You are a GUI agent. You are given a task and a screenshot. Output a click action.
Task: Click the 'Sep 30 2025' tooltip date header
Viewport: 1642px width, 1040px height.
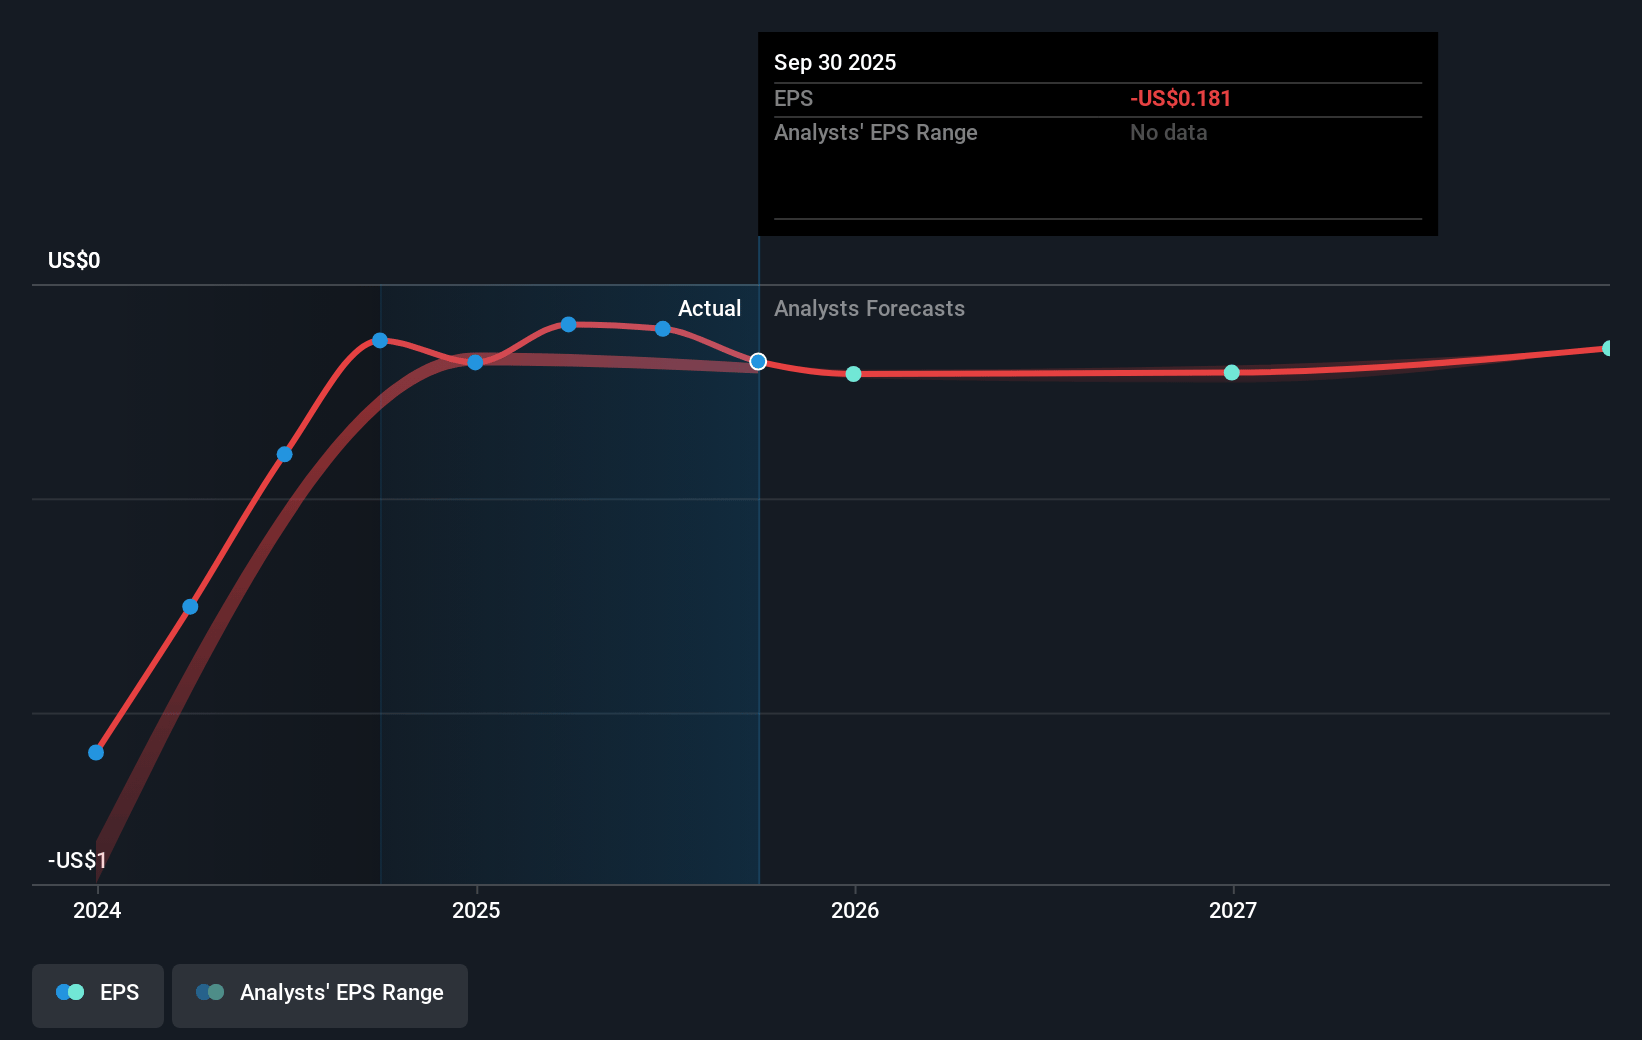coord(835,63)
